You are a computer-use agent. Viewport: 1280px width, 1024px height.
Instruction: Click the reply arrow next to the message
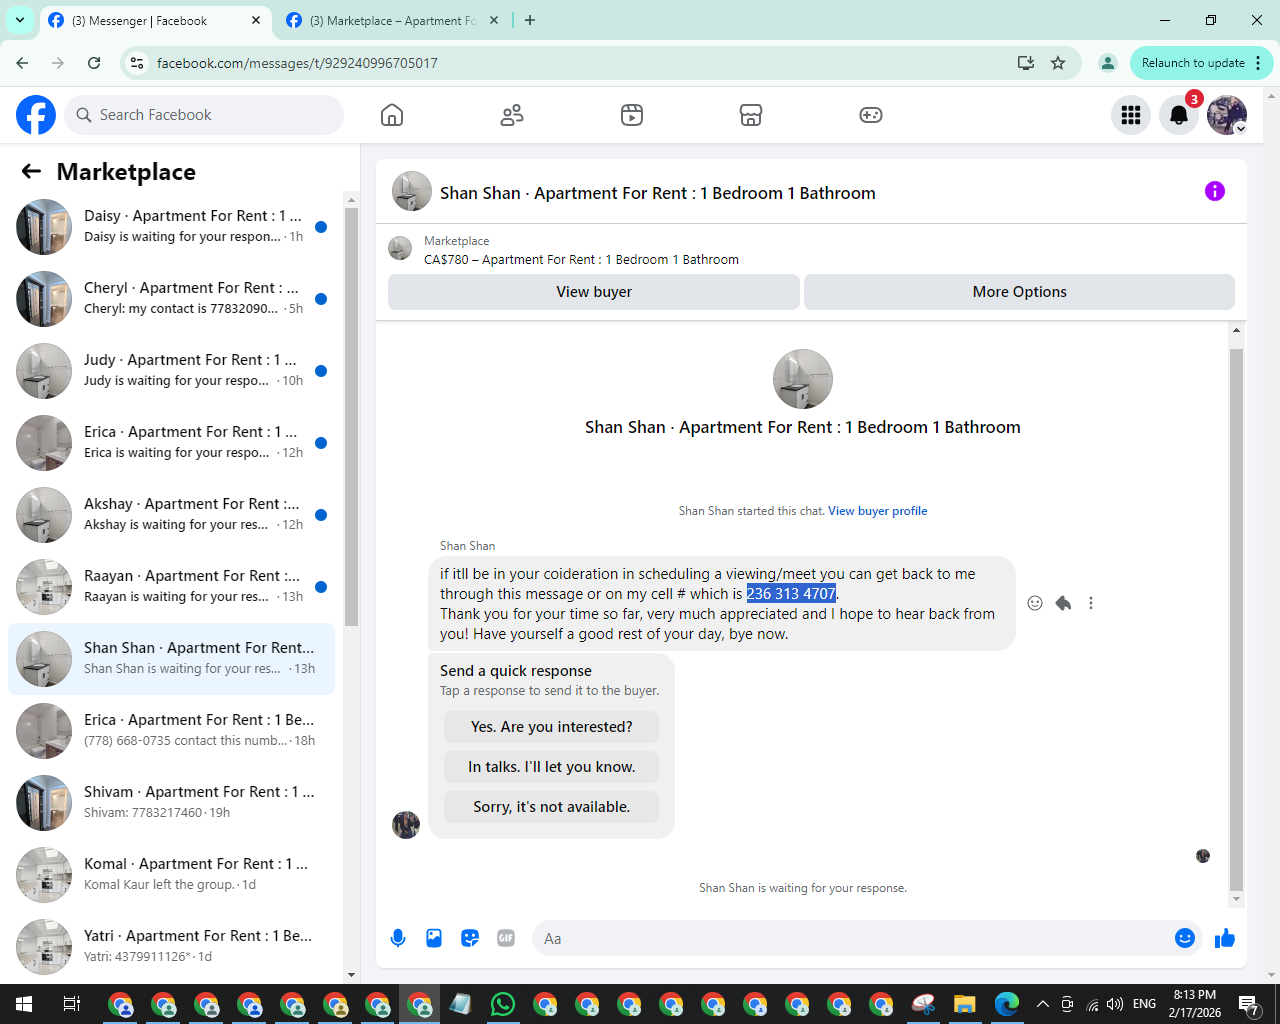1063,603
